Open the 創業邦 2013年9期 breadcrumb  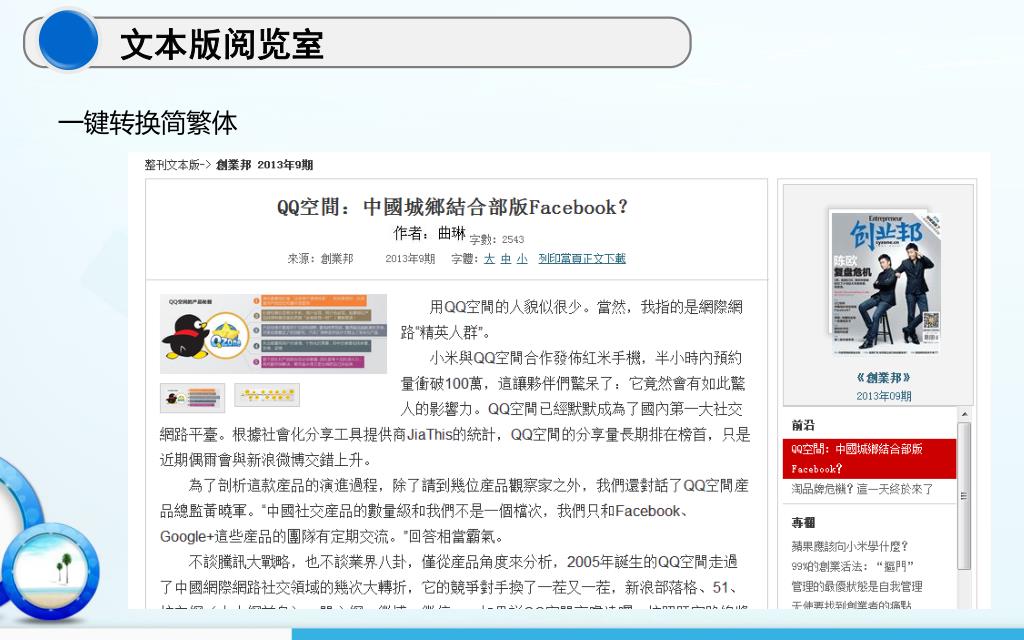[x=264, y=165]
